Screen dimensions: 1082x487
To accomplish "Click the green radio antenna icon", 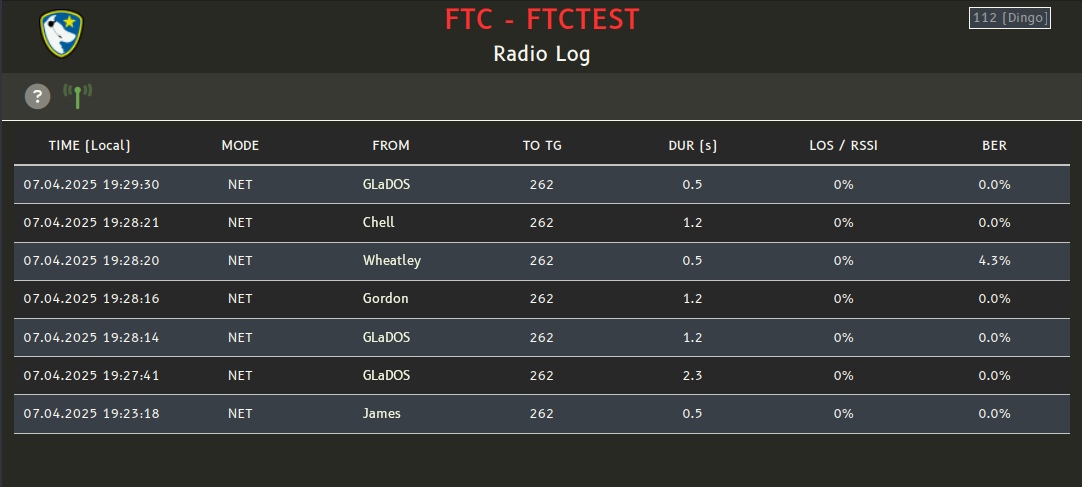I will point(77,96).
